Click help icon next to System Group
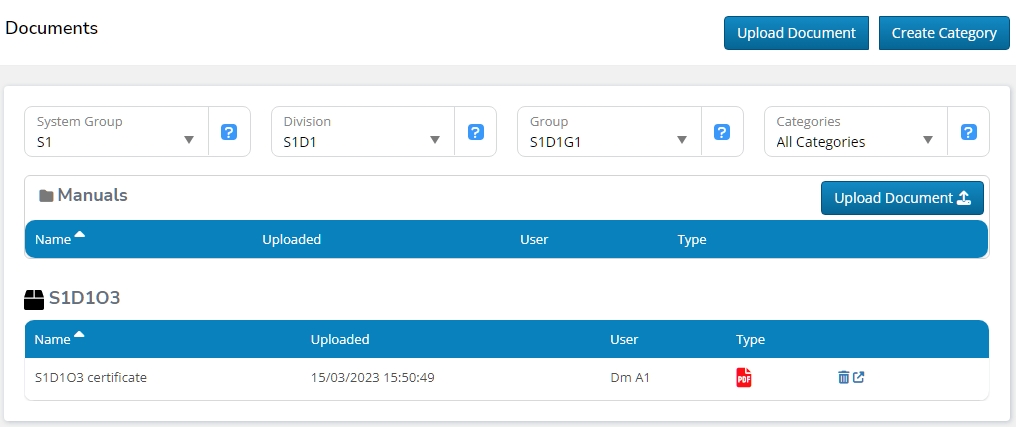 (x=229, y=132)
